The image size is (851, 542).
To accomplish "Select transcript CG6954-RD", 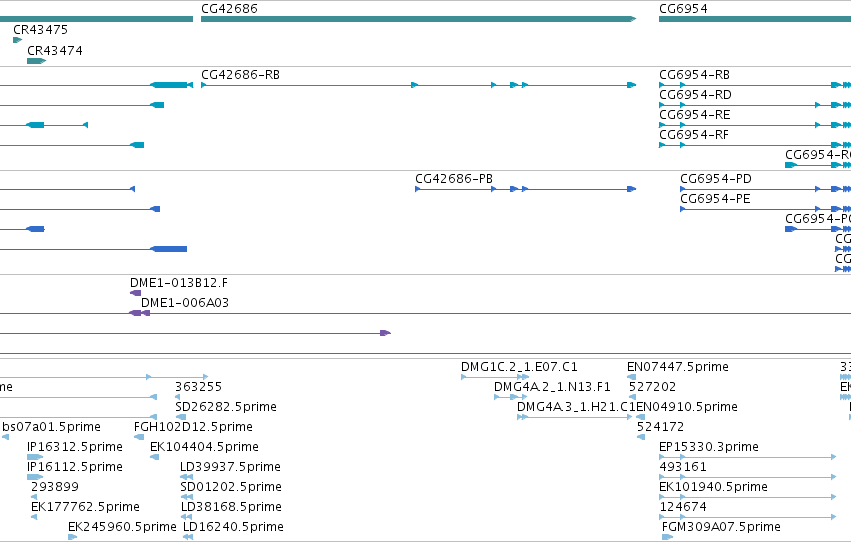I will click(x=695, y=95).
